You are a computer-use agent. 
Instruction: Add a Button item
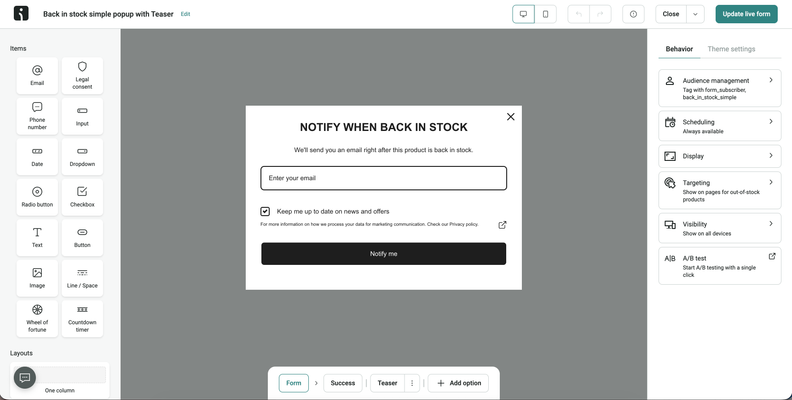coord(82,237)
